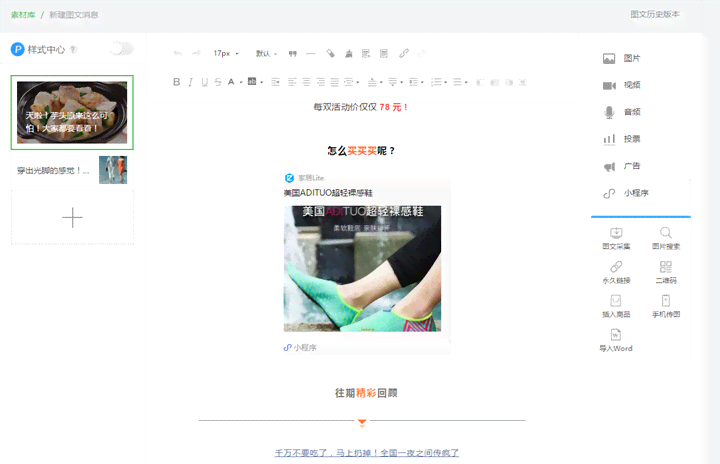720x464 pixels.
Task: Insert a poll via 投票
Action: (622, 139)
